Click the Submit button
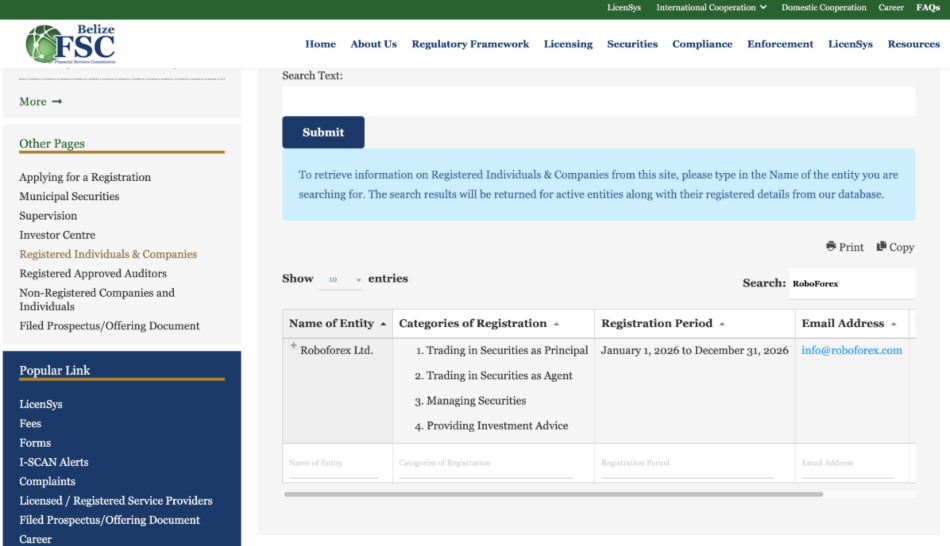Viewport: 950px width, 546px height. (x=323, y=132)
